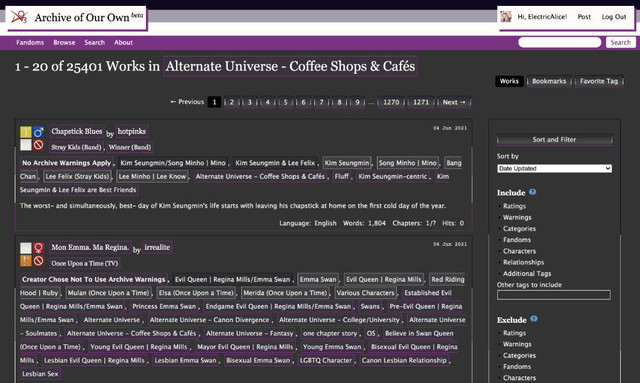This screenshot has height=383, width=640.
Task: Click blank warnings square on Chapstick Blues
Action: point(26,145)
